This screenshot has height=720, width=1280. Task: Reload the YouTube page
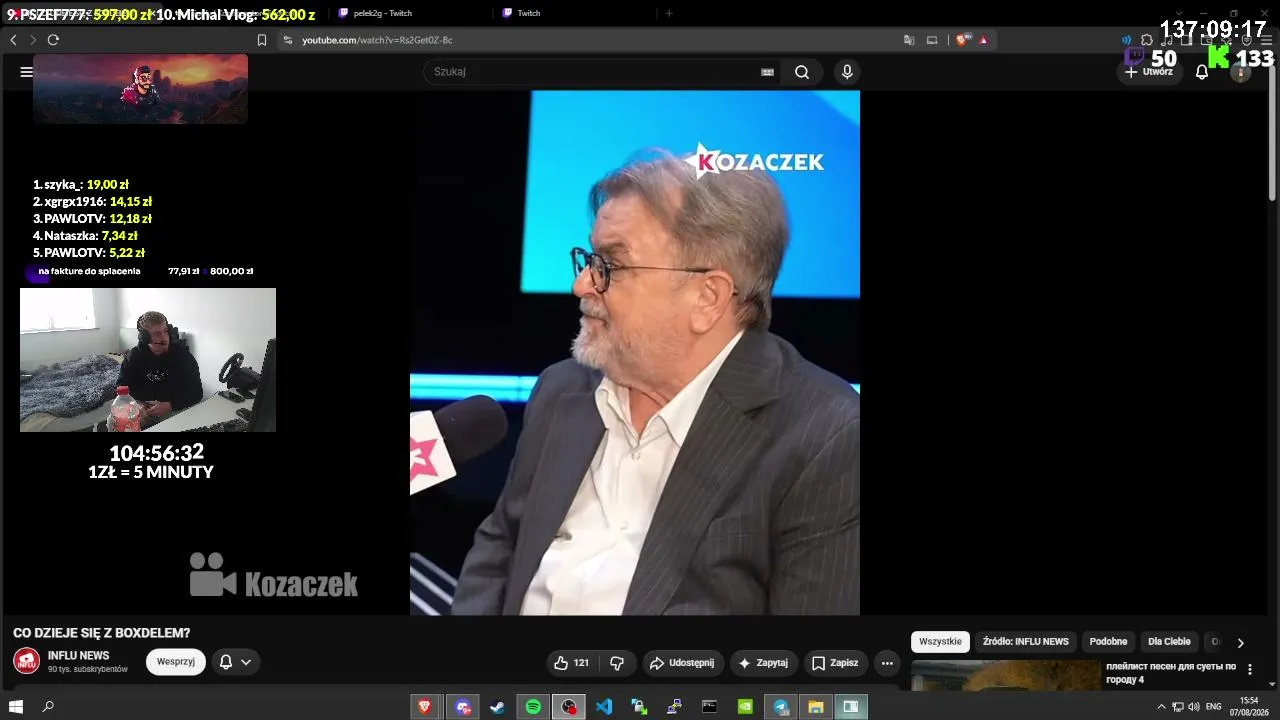53,40
